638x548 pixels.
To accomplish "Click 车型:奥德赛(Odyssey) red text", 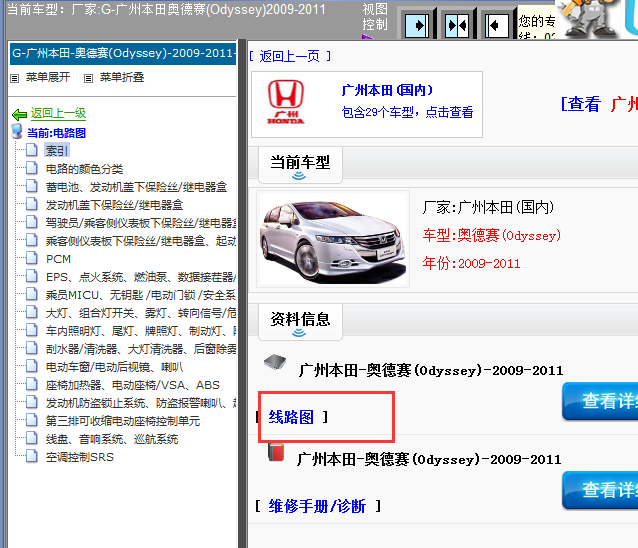I will (492, 235).
